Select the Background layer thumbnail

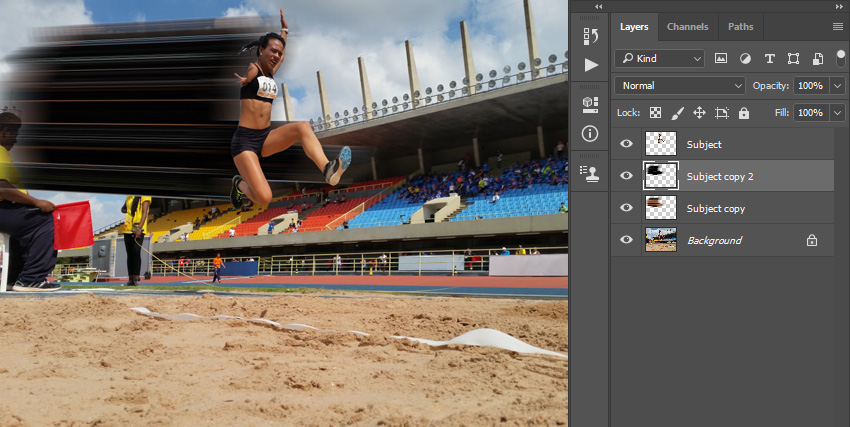click(x=661, y=240)
